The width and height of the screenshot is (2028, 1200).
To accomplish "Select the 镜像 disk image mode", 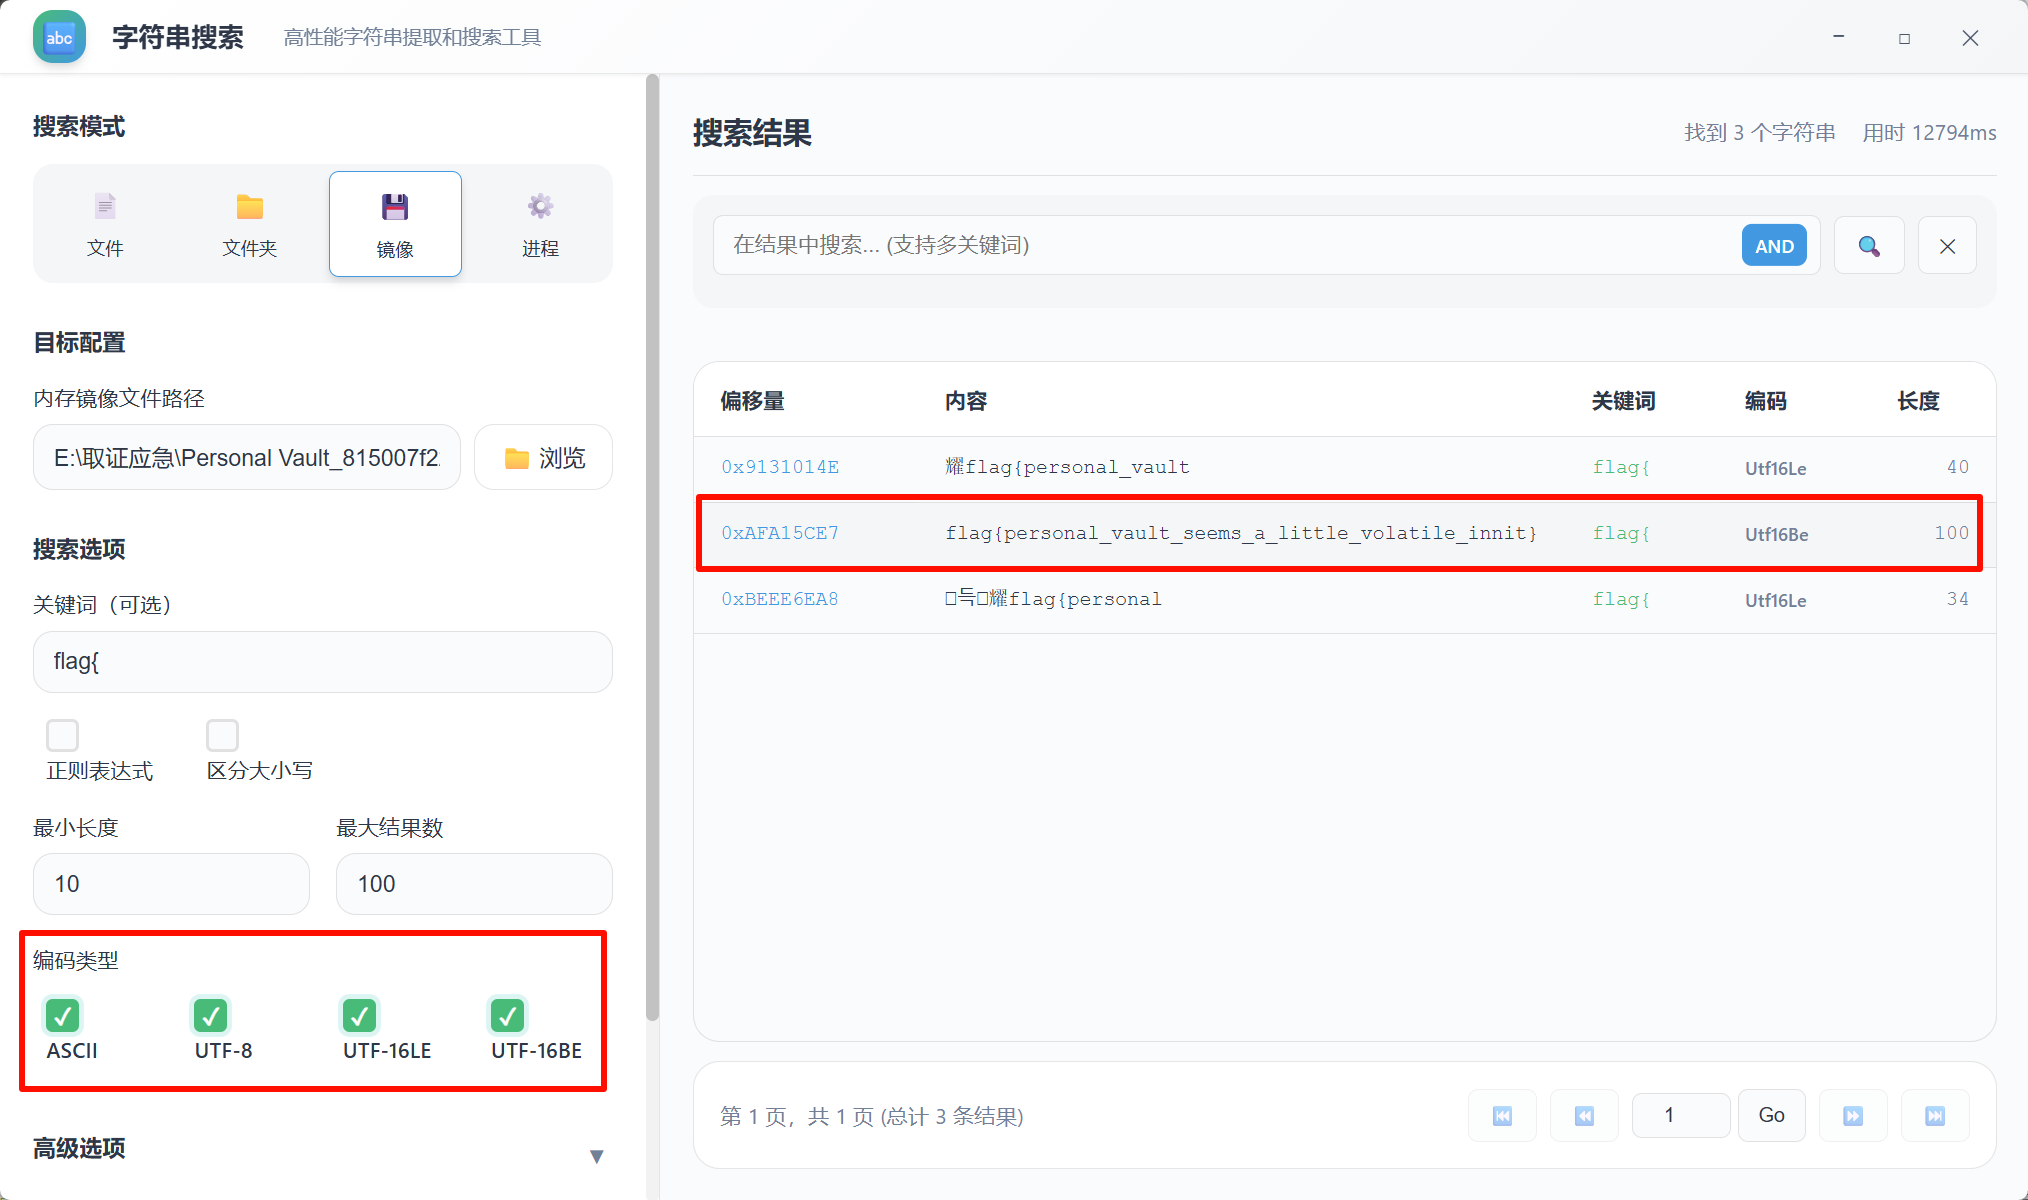I will (395, 224).
